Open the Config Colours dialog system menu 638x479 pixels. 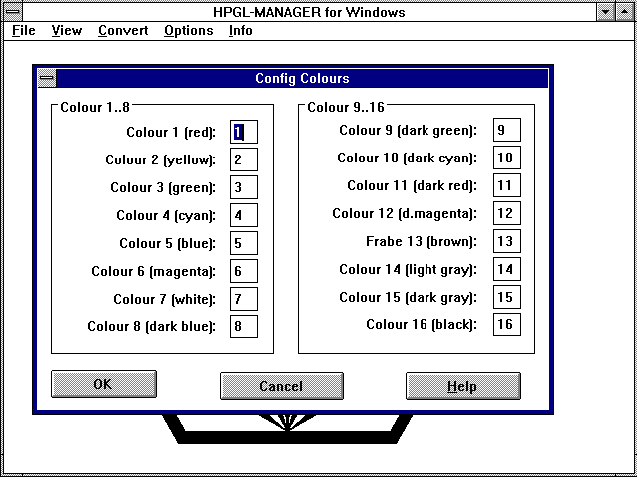[x=46, y=79]
